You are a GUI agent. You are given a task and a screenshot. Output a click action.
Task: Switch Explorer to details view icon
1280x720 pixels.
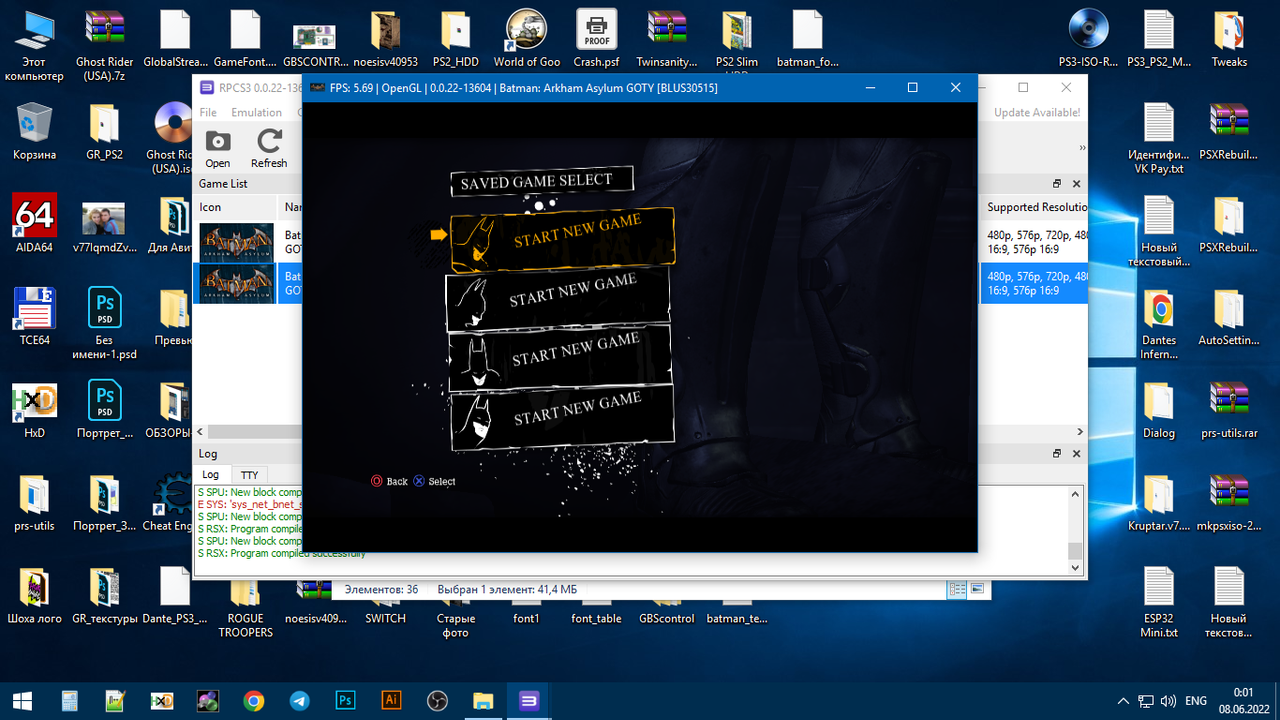958,589
